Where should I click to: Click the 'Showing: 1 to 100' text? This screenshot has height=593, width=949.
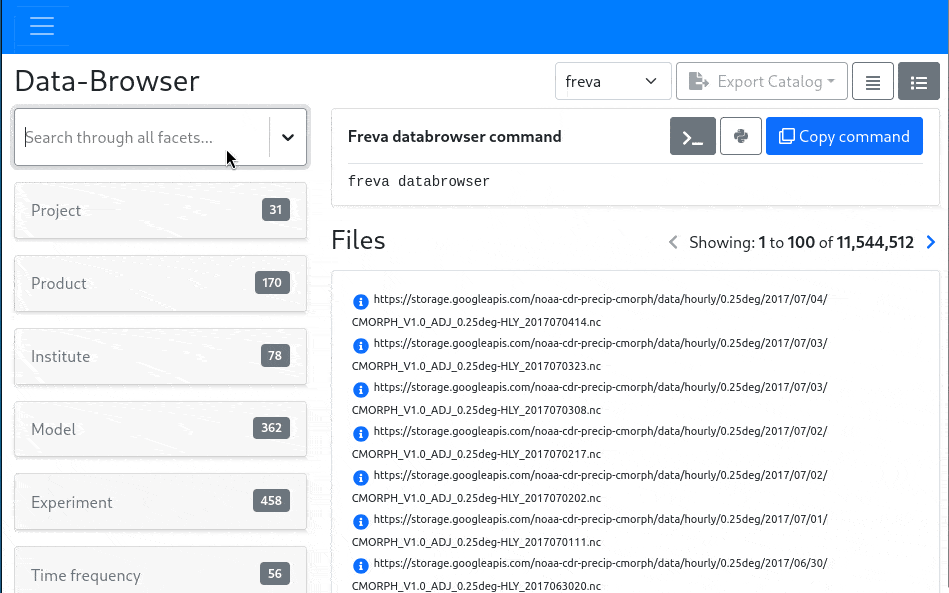pos(752,243)
